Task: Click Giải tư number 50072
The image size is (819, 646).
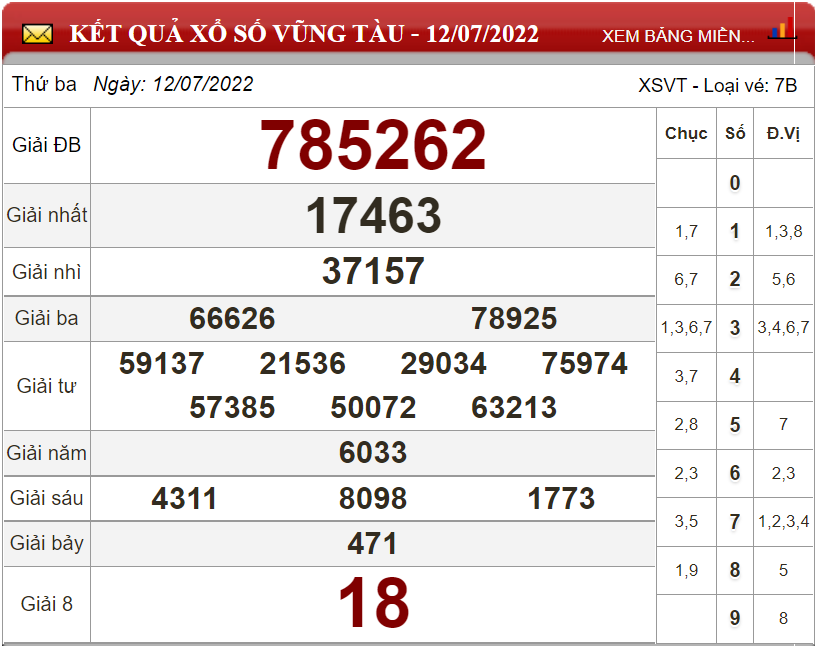Action: point(373,407)
